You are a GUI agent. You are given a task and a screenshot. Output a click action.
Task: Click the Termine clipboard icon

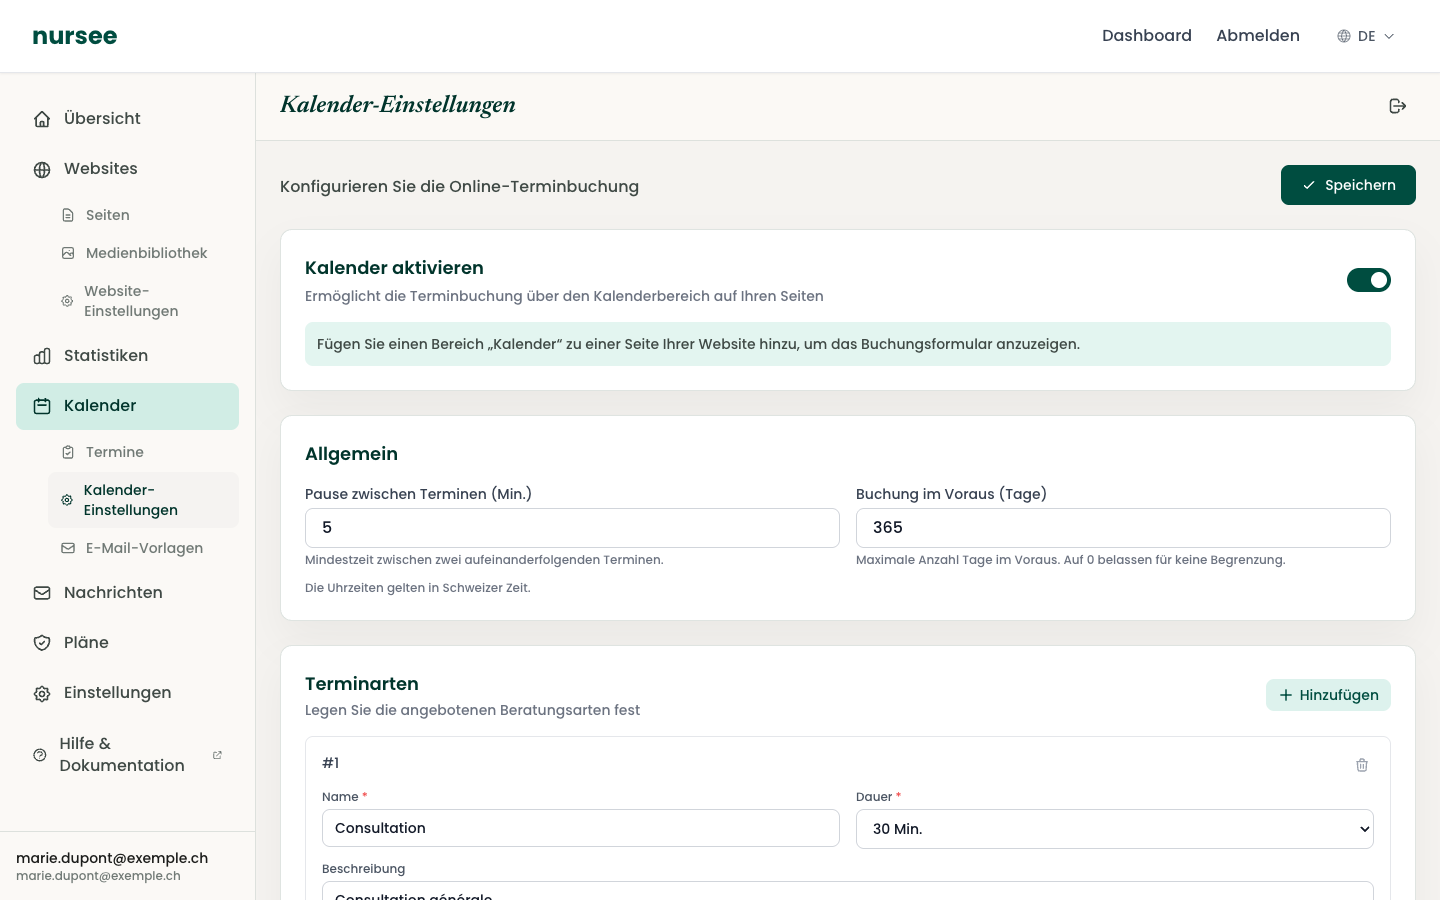pyautogui.click(x=68, y=452)
